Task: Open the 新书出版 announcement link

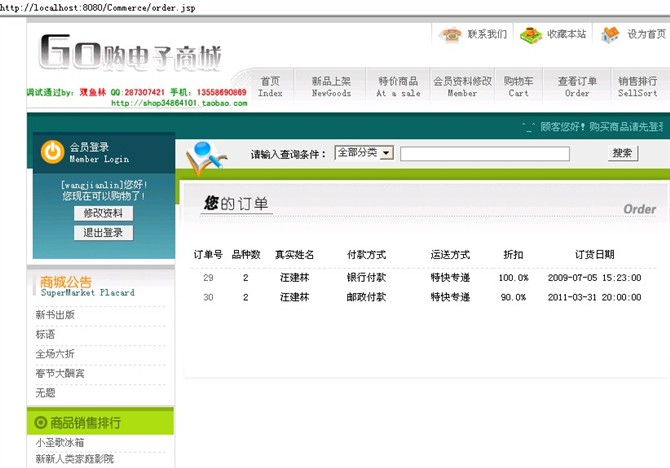Action: point(55,314)
